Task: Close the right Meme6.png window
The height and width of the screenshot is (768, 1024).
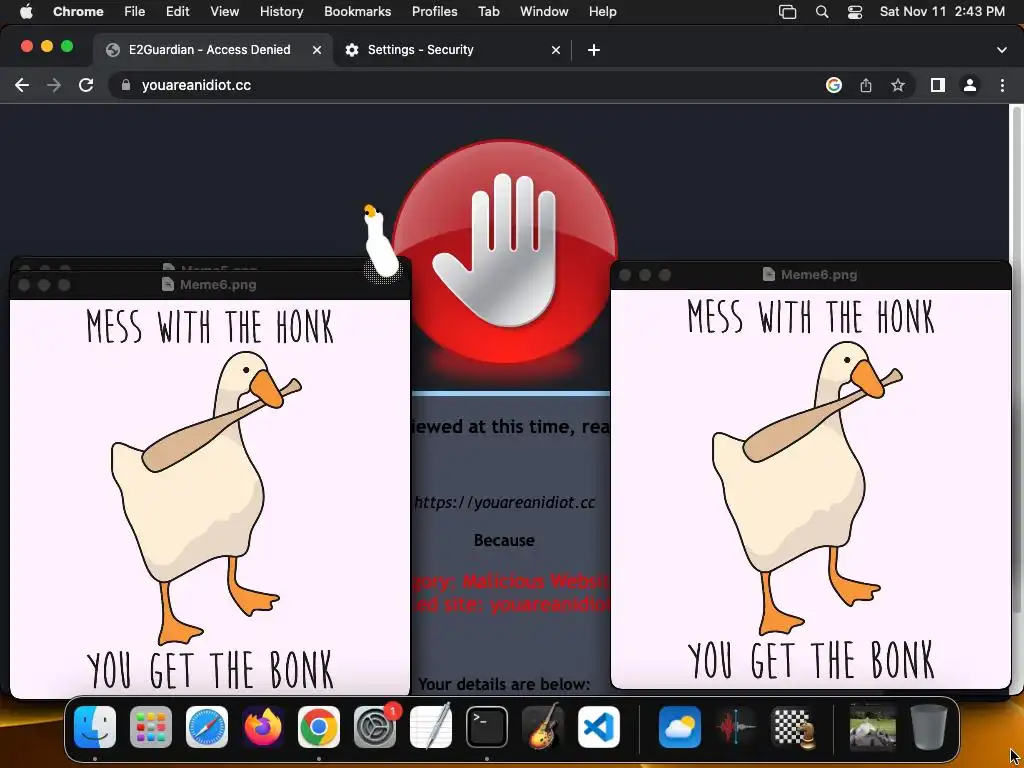Action: 625,275
